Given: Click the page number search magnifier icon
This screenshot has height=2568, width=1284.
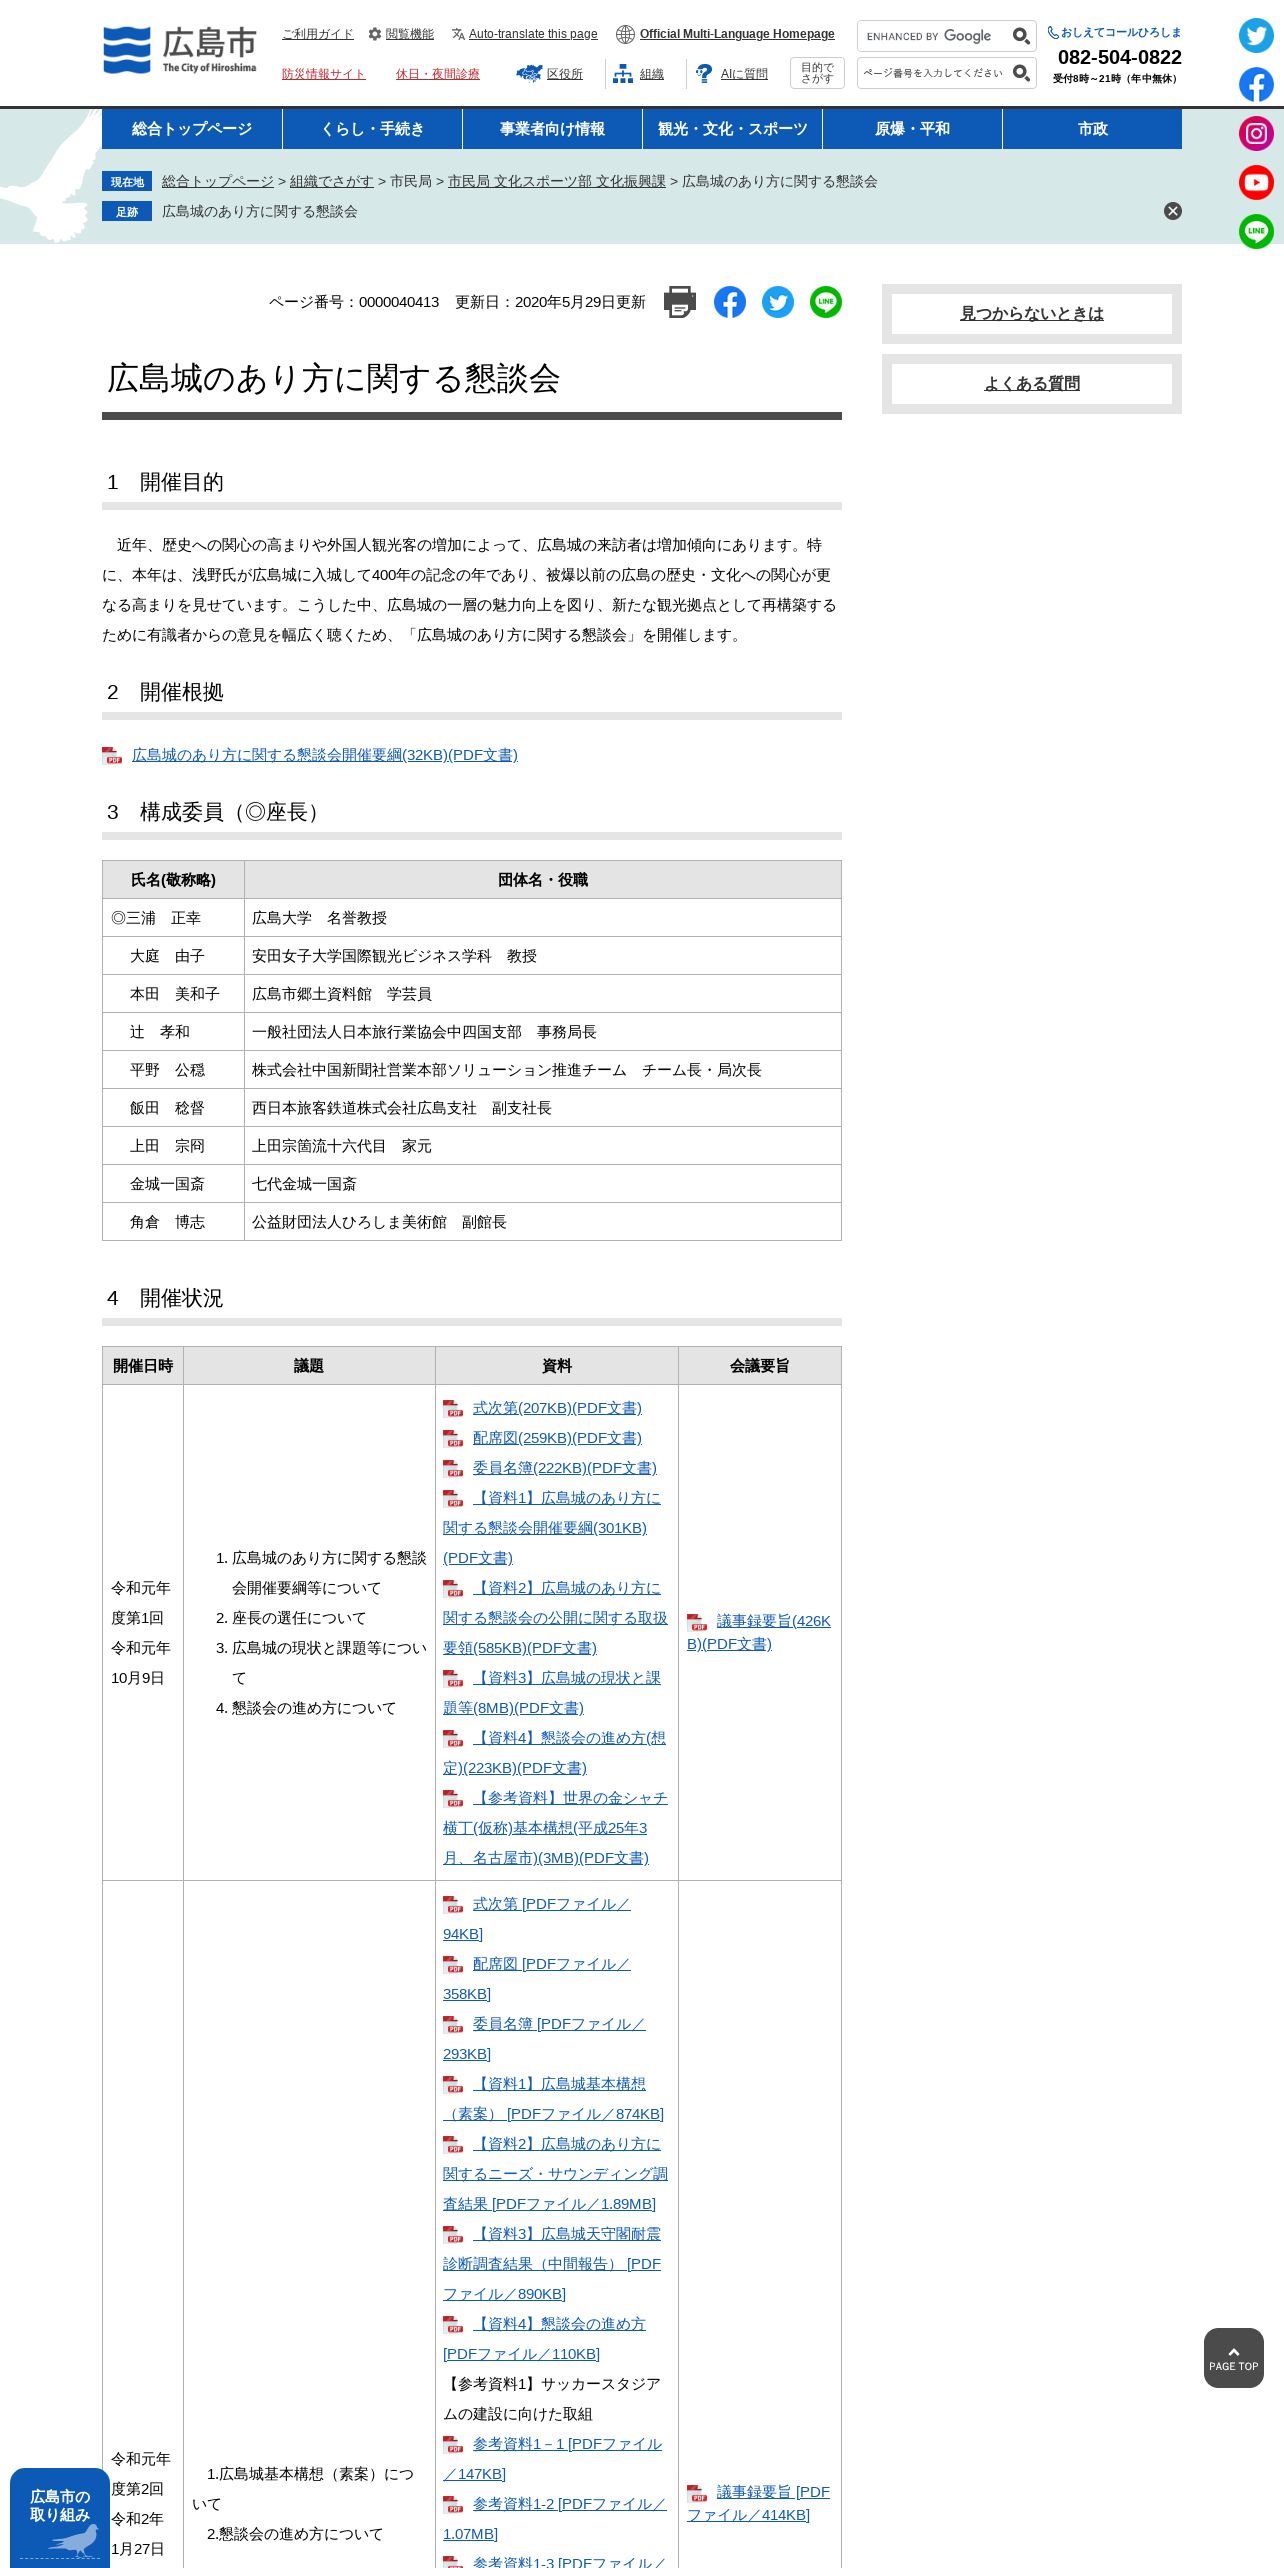Looking at the screenshot, I should pos(1021,73).
